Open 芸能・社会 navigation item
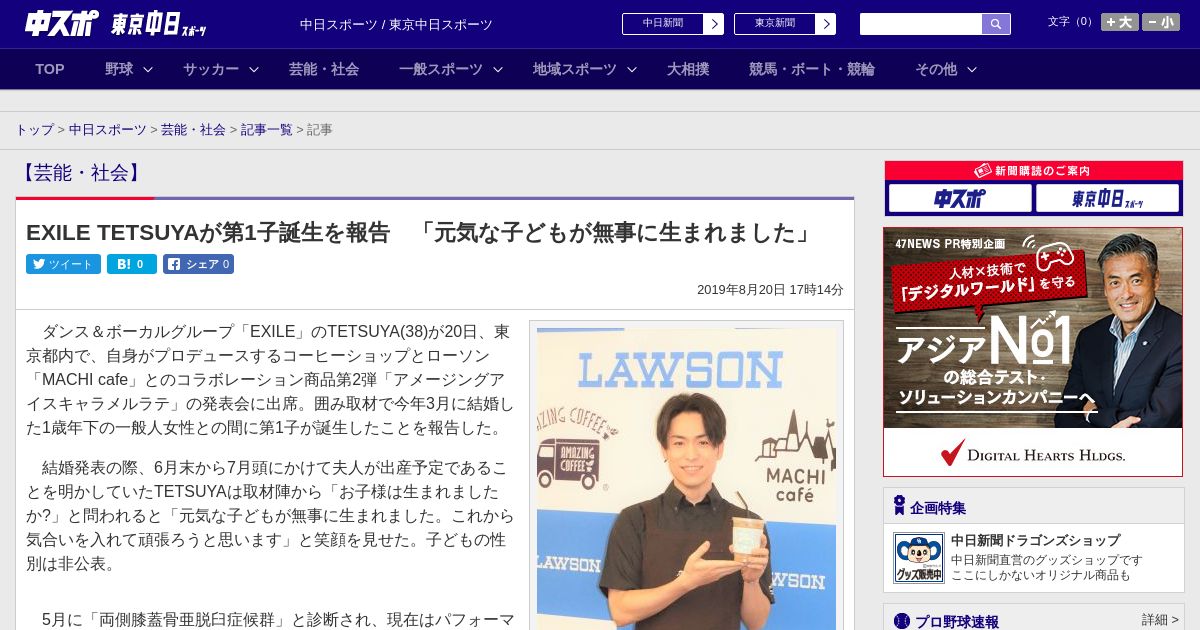 click(324, 69)
